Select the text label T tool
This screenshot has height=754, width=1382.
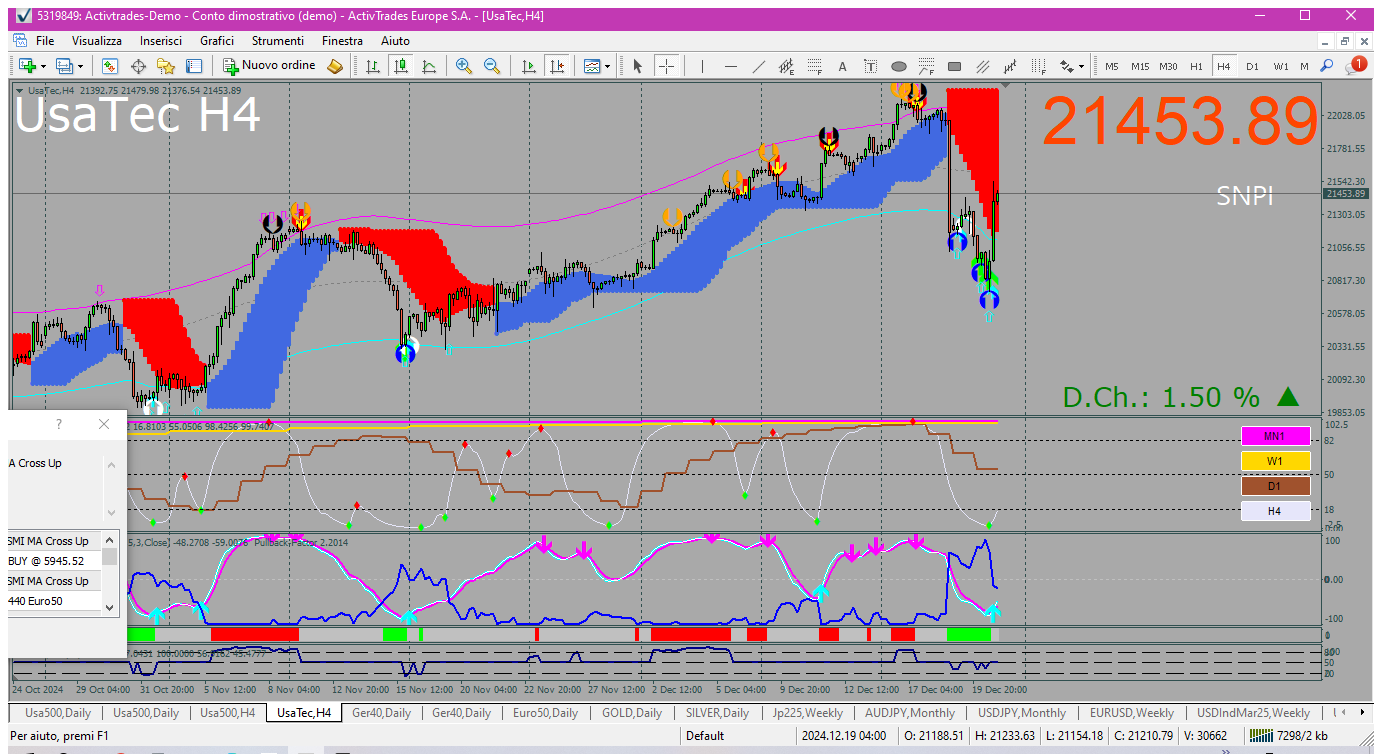point(870,66)
